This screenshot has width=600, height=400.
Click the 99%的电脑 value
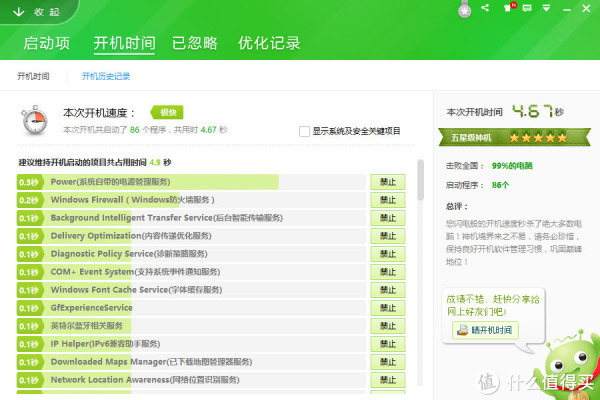(512, 166)
